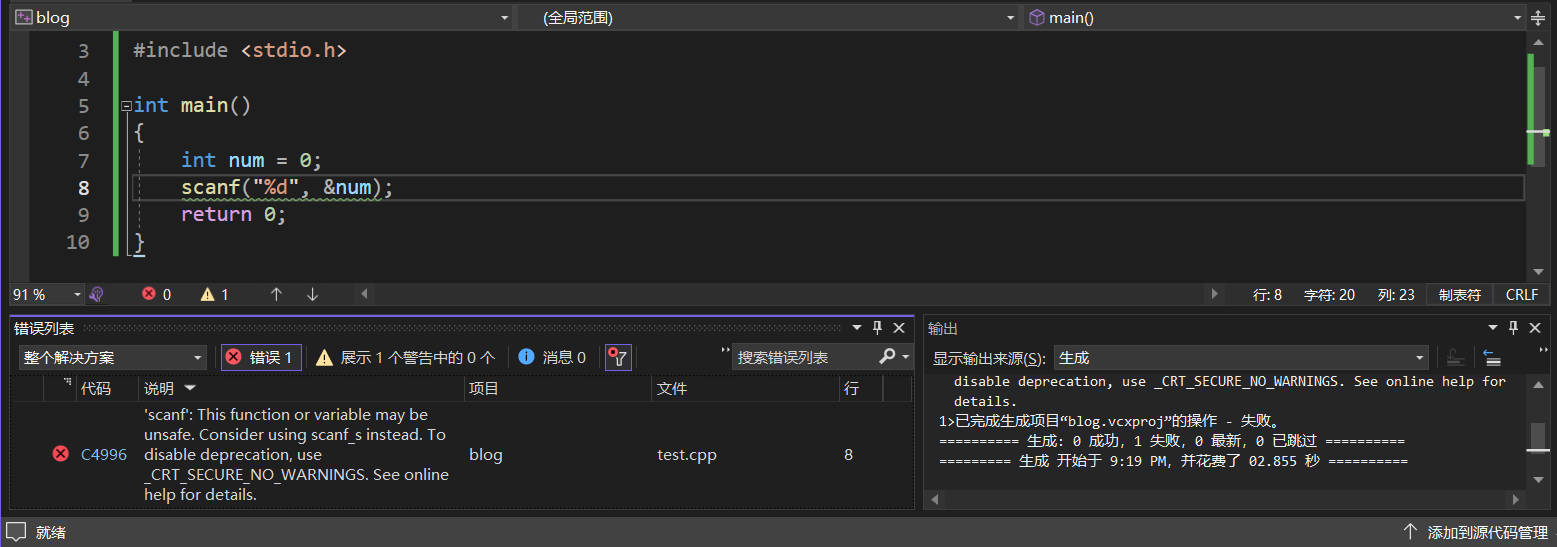Close the 错误列表 panel
1557x547 pixels.
(x=898, y=328)
